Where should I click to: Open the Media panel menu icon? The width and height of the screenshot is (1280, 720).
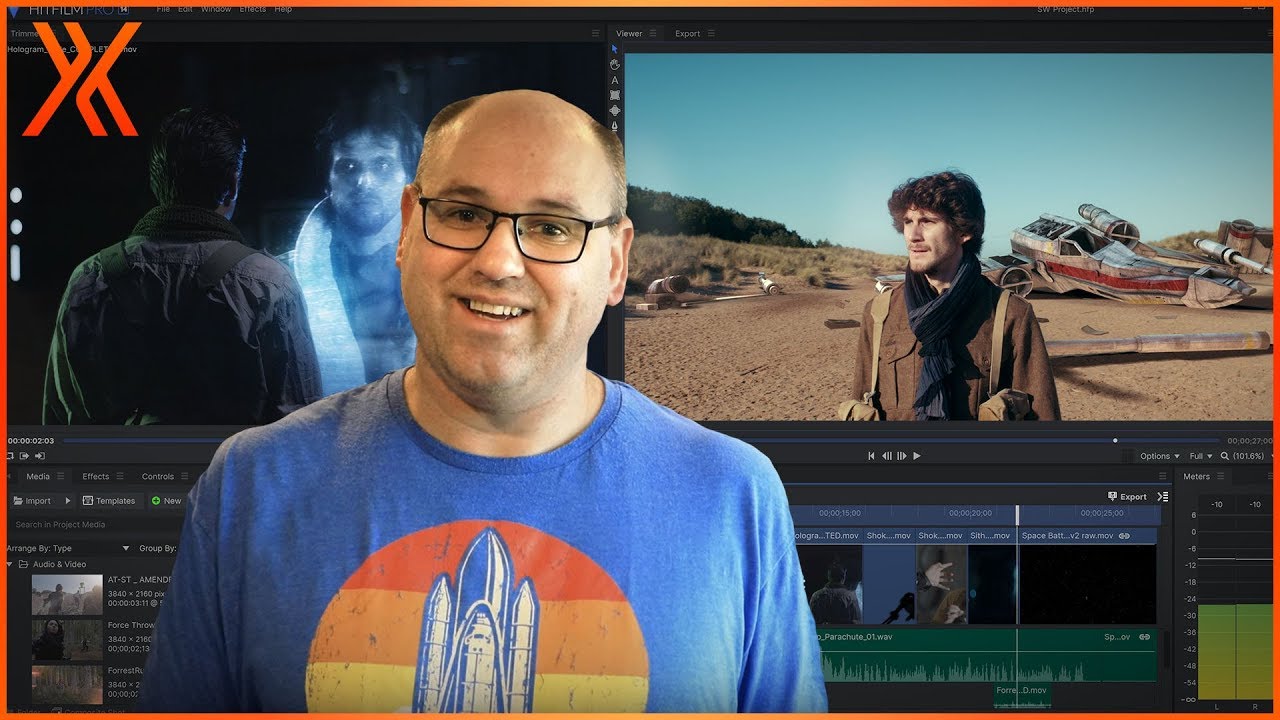click(60, 476)
